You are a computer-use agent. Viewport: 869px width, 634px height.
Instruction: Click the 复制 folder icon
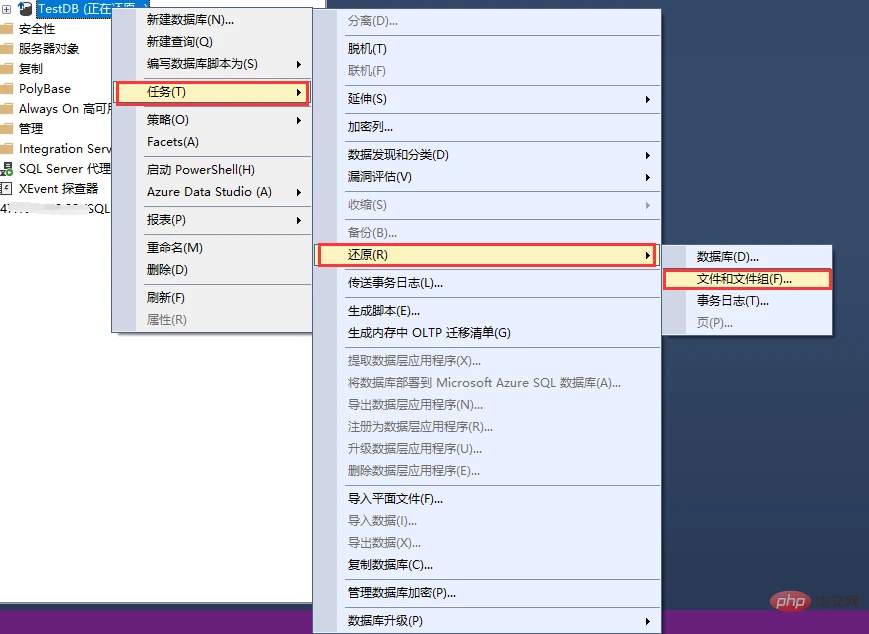6,69
